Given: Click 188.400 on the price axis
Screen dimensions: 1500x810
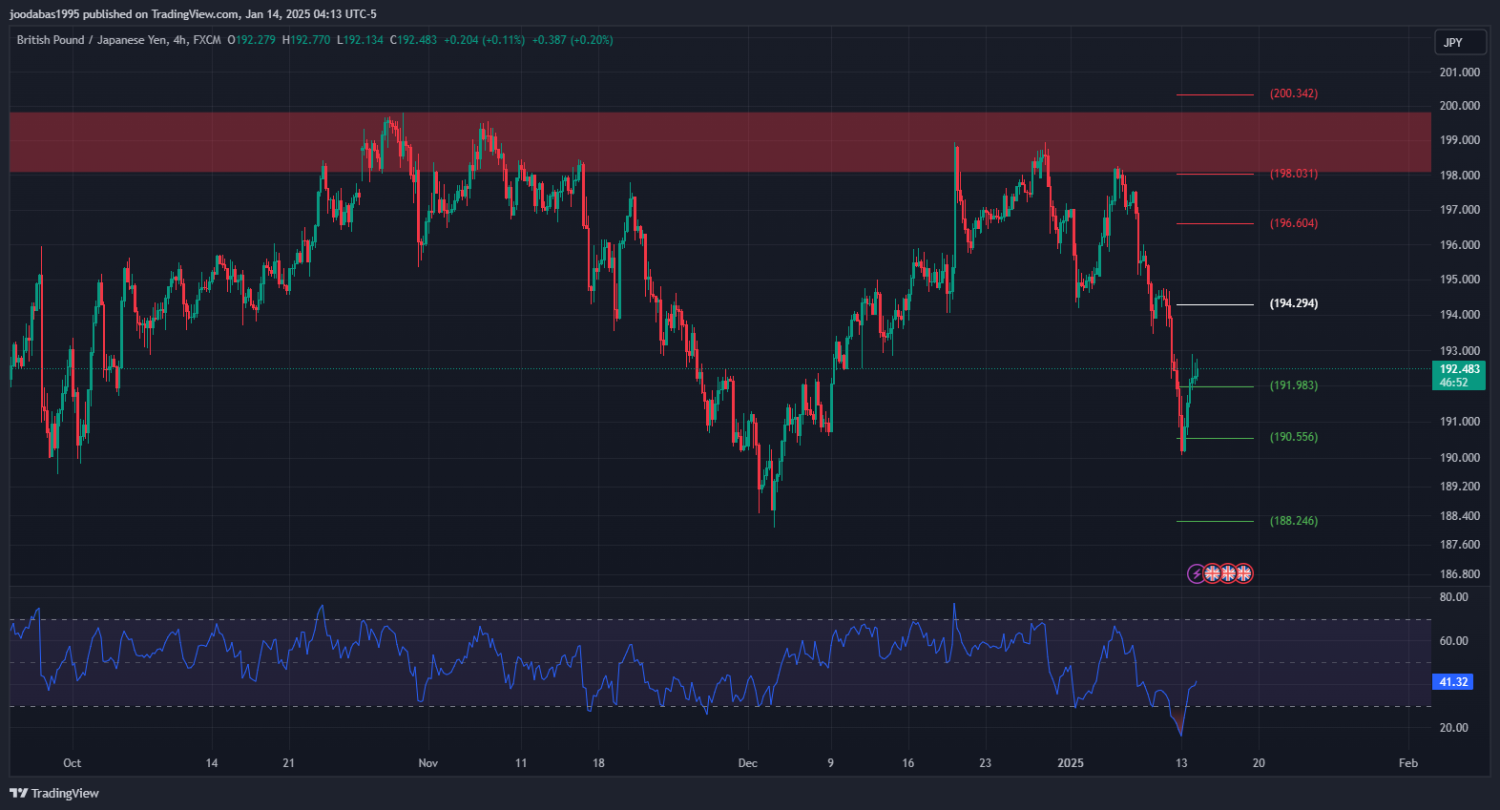Looking at the screenshot, I should tap(1461, 516).
